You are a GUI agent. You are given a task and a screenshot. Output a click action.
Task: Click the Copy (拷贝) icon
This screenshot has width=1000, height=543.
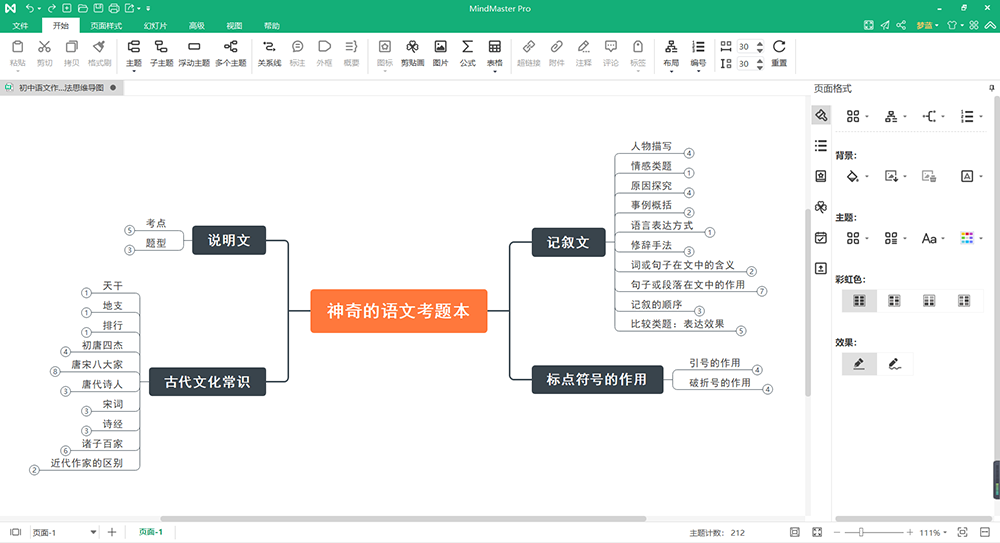pyautogui.click(x=71, y=47)
